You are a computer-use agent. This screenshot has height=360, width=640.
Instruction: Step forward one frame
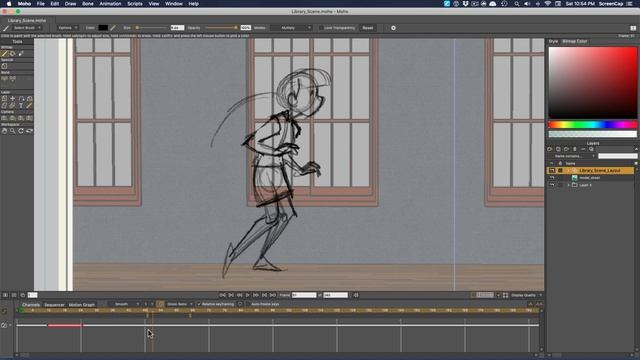(256, 295)
